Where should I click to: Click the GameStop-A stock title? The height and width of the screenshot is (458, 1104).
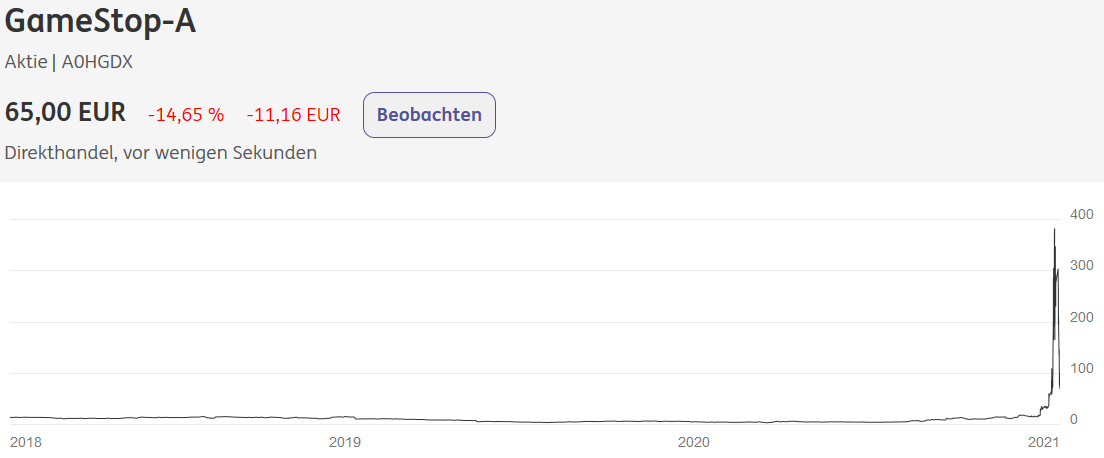pyautogui.click(x=100, y=21)
